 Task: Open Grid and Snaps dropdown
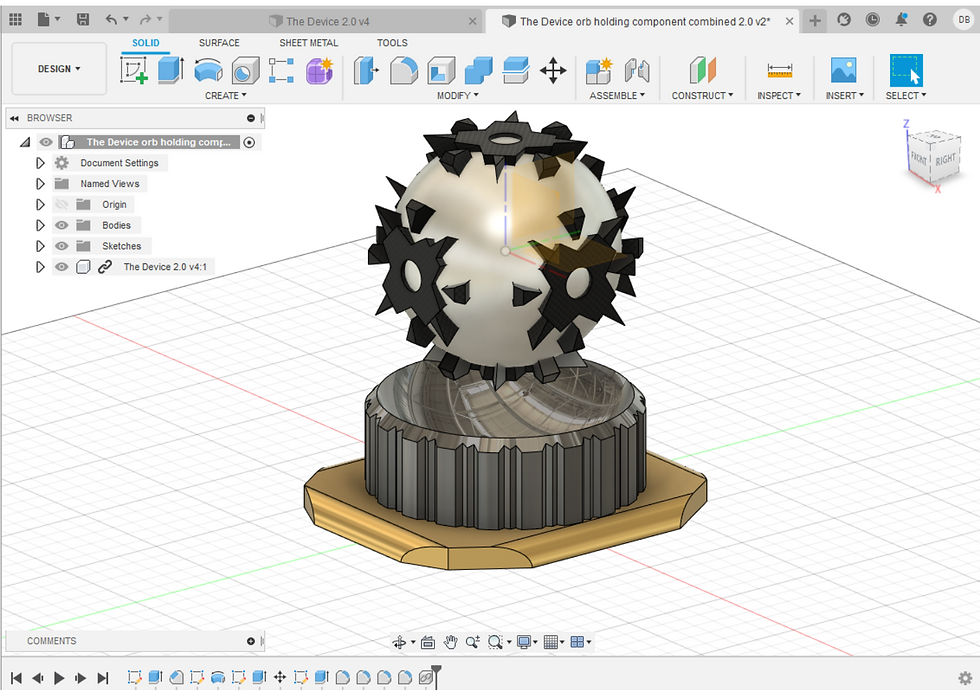tap(554, 642)
